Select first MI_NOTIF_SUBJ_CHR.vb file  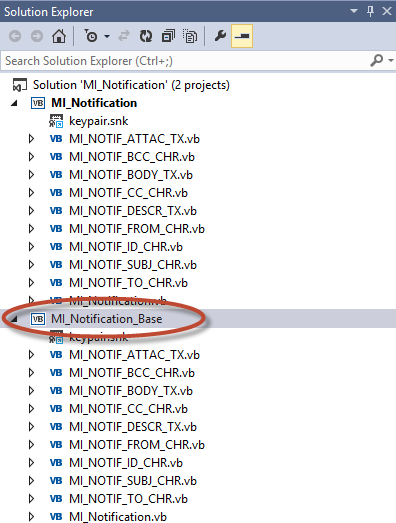tap(133, 265)
